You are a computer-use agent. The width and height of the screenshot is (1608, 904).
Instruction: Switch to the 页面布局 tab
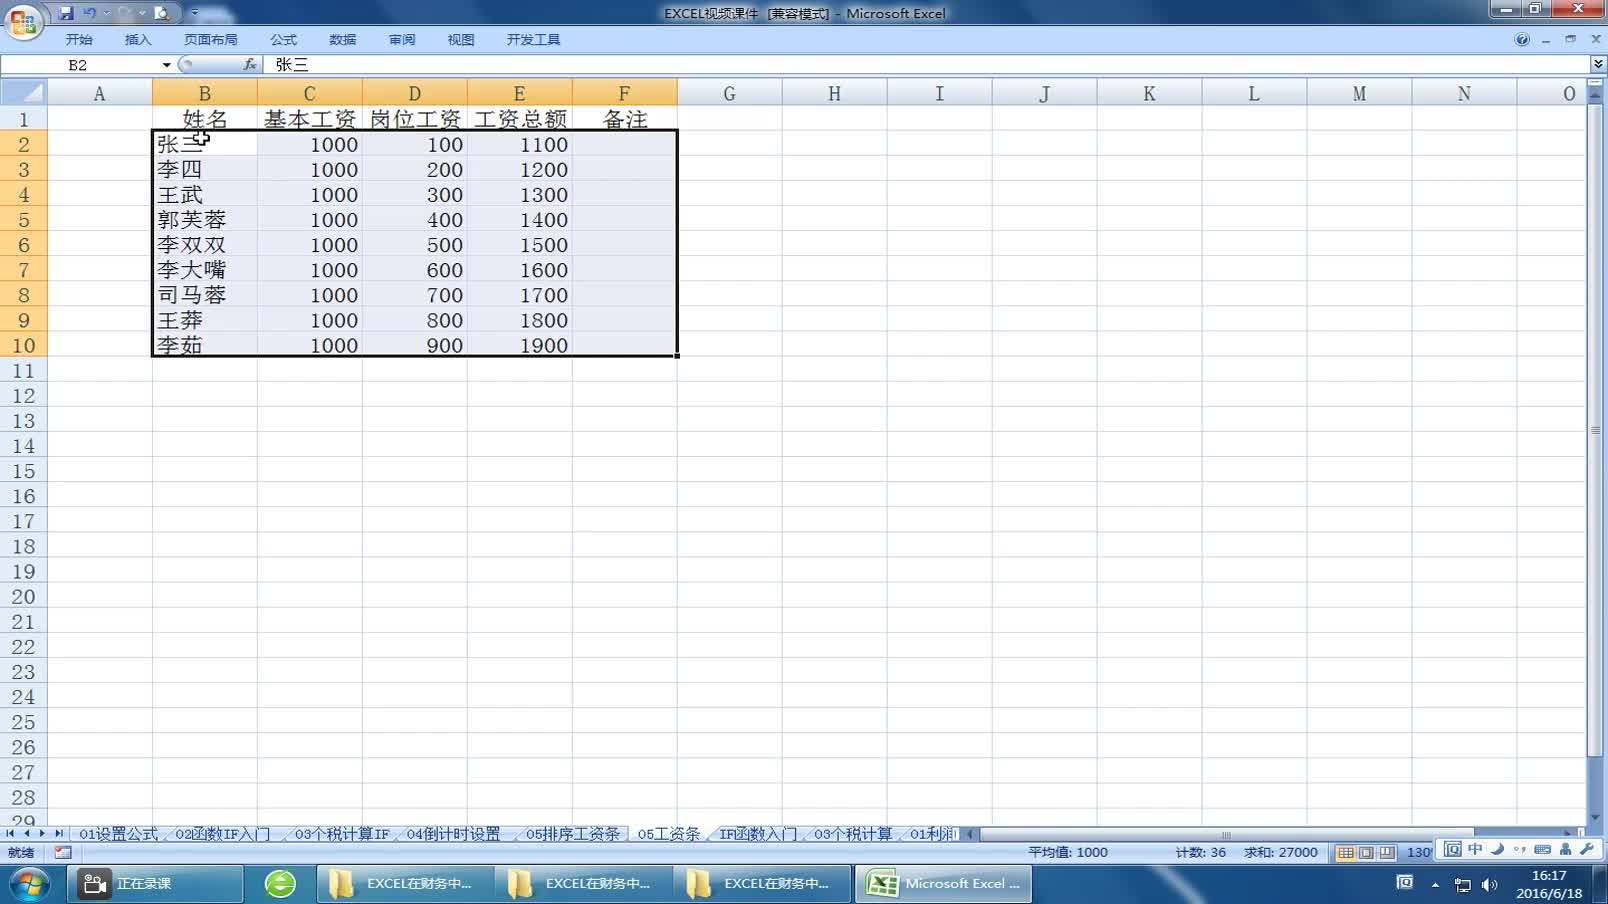coord(211,40)
